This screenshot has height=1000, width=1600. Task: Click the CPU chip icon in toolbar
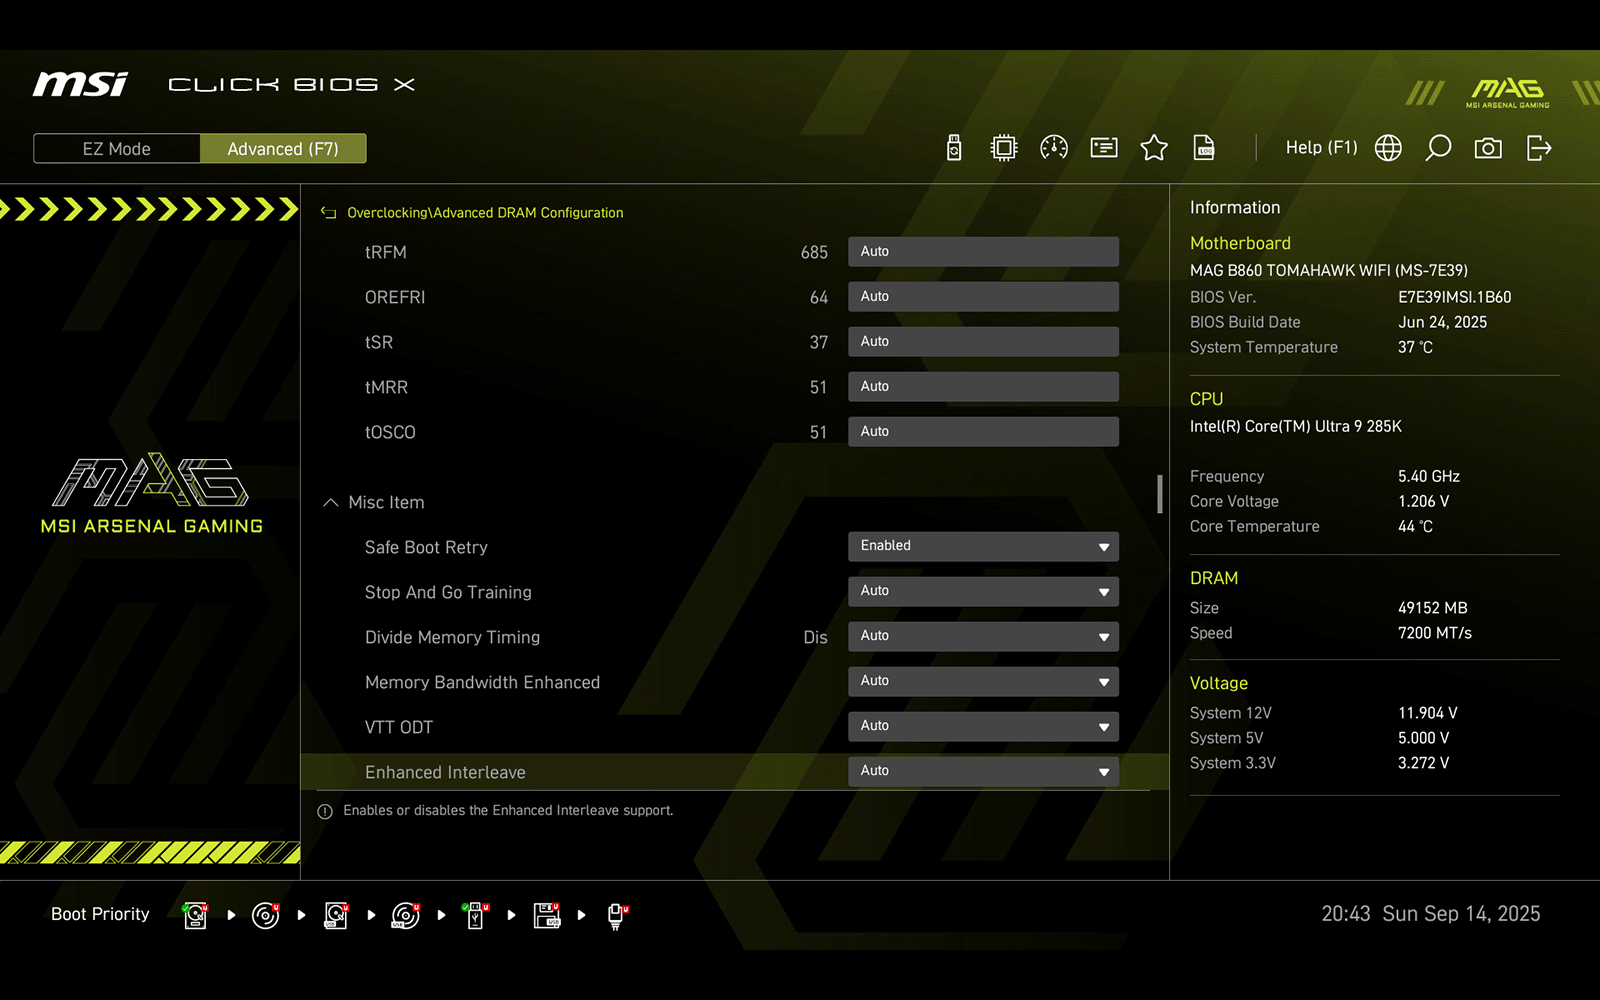pyautogui.click(x=1003, y=148)
